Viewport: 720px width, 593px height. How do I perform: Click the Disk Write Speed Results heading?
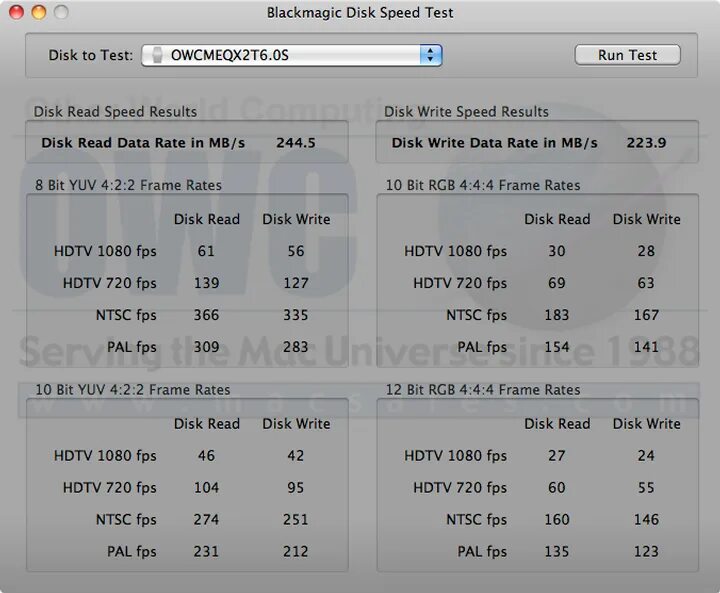(x=466, y=112)
